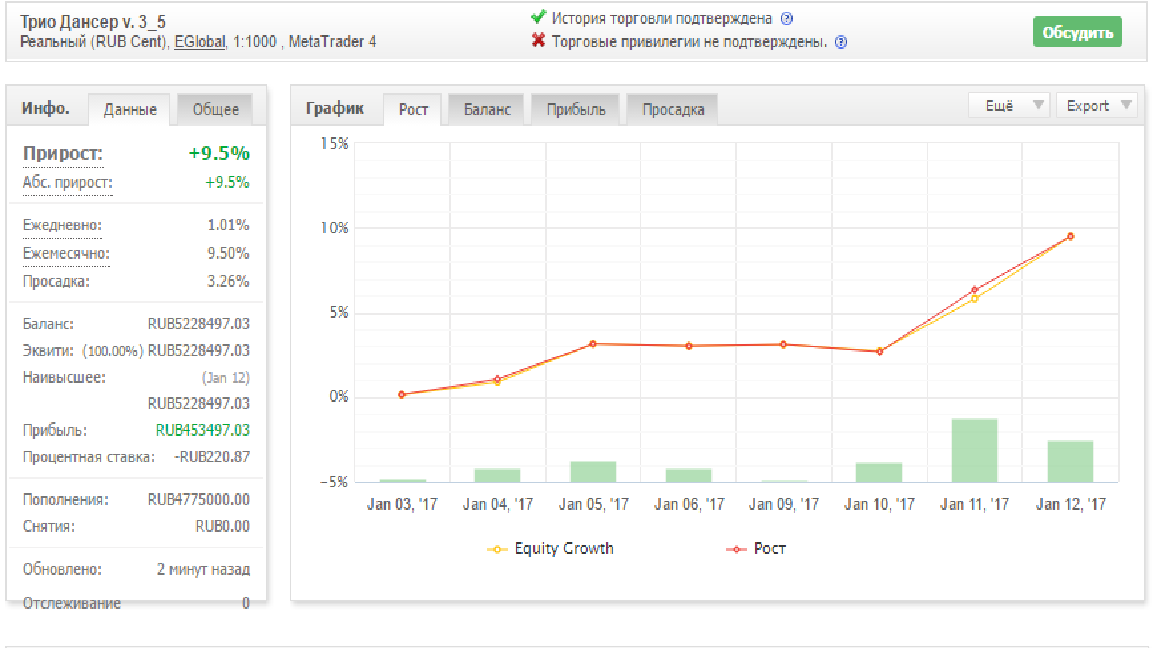Click the Ежедневно label
Image resolution: width=1152 pixels, height=648 pixels.
[62, 225]
